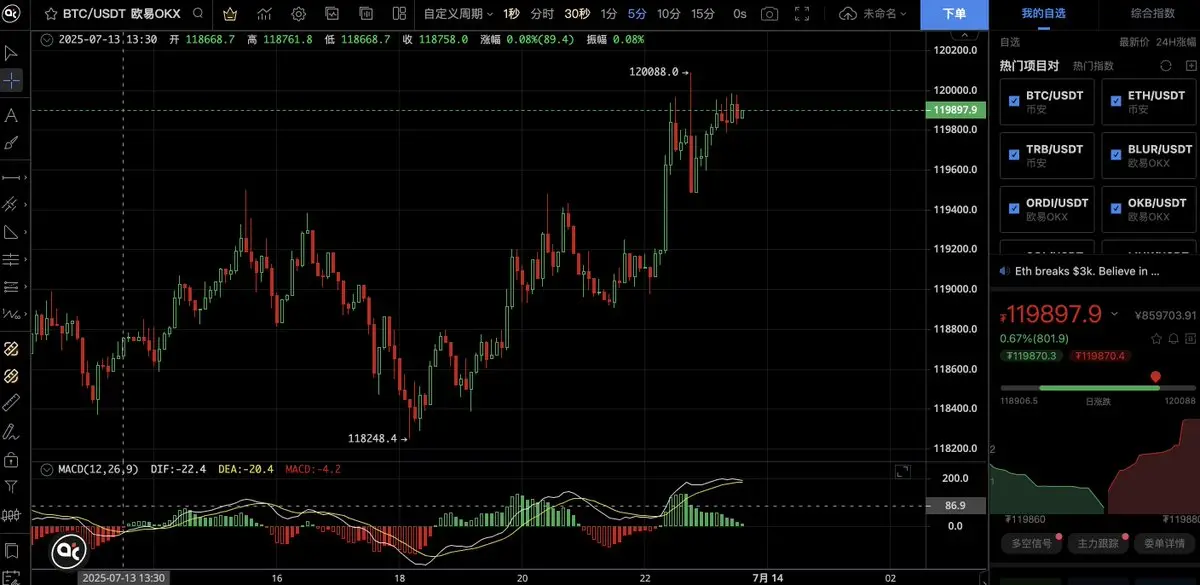1200x585 pixels.
Task: Select the brush drawing tool
Action: [x=11, y=143]
